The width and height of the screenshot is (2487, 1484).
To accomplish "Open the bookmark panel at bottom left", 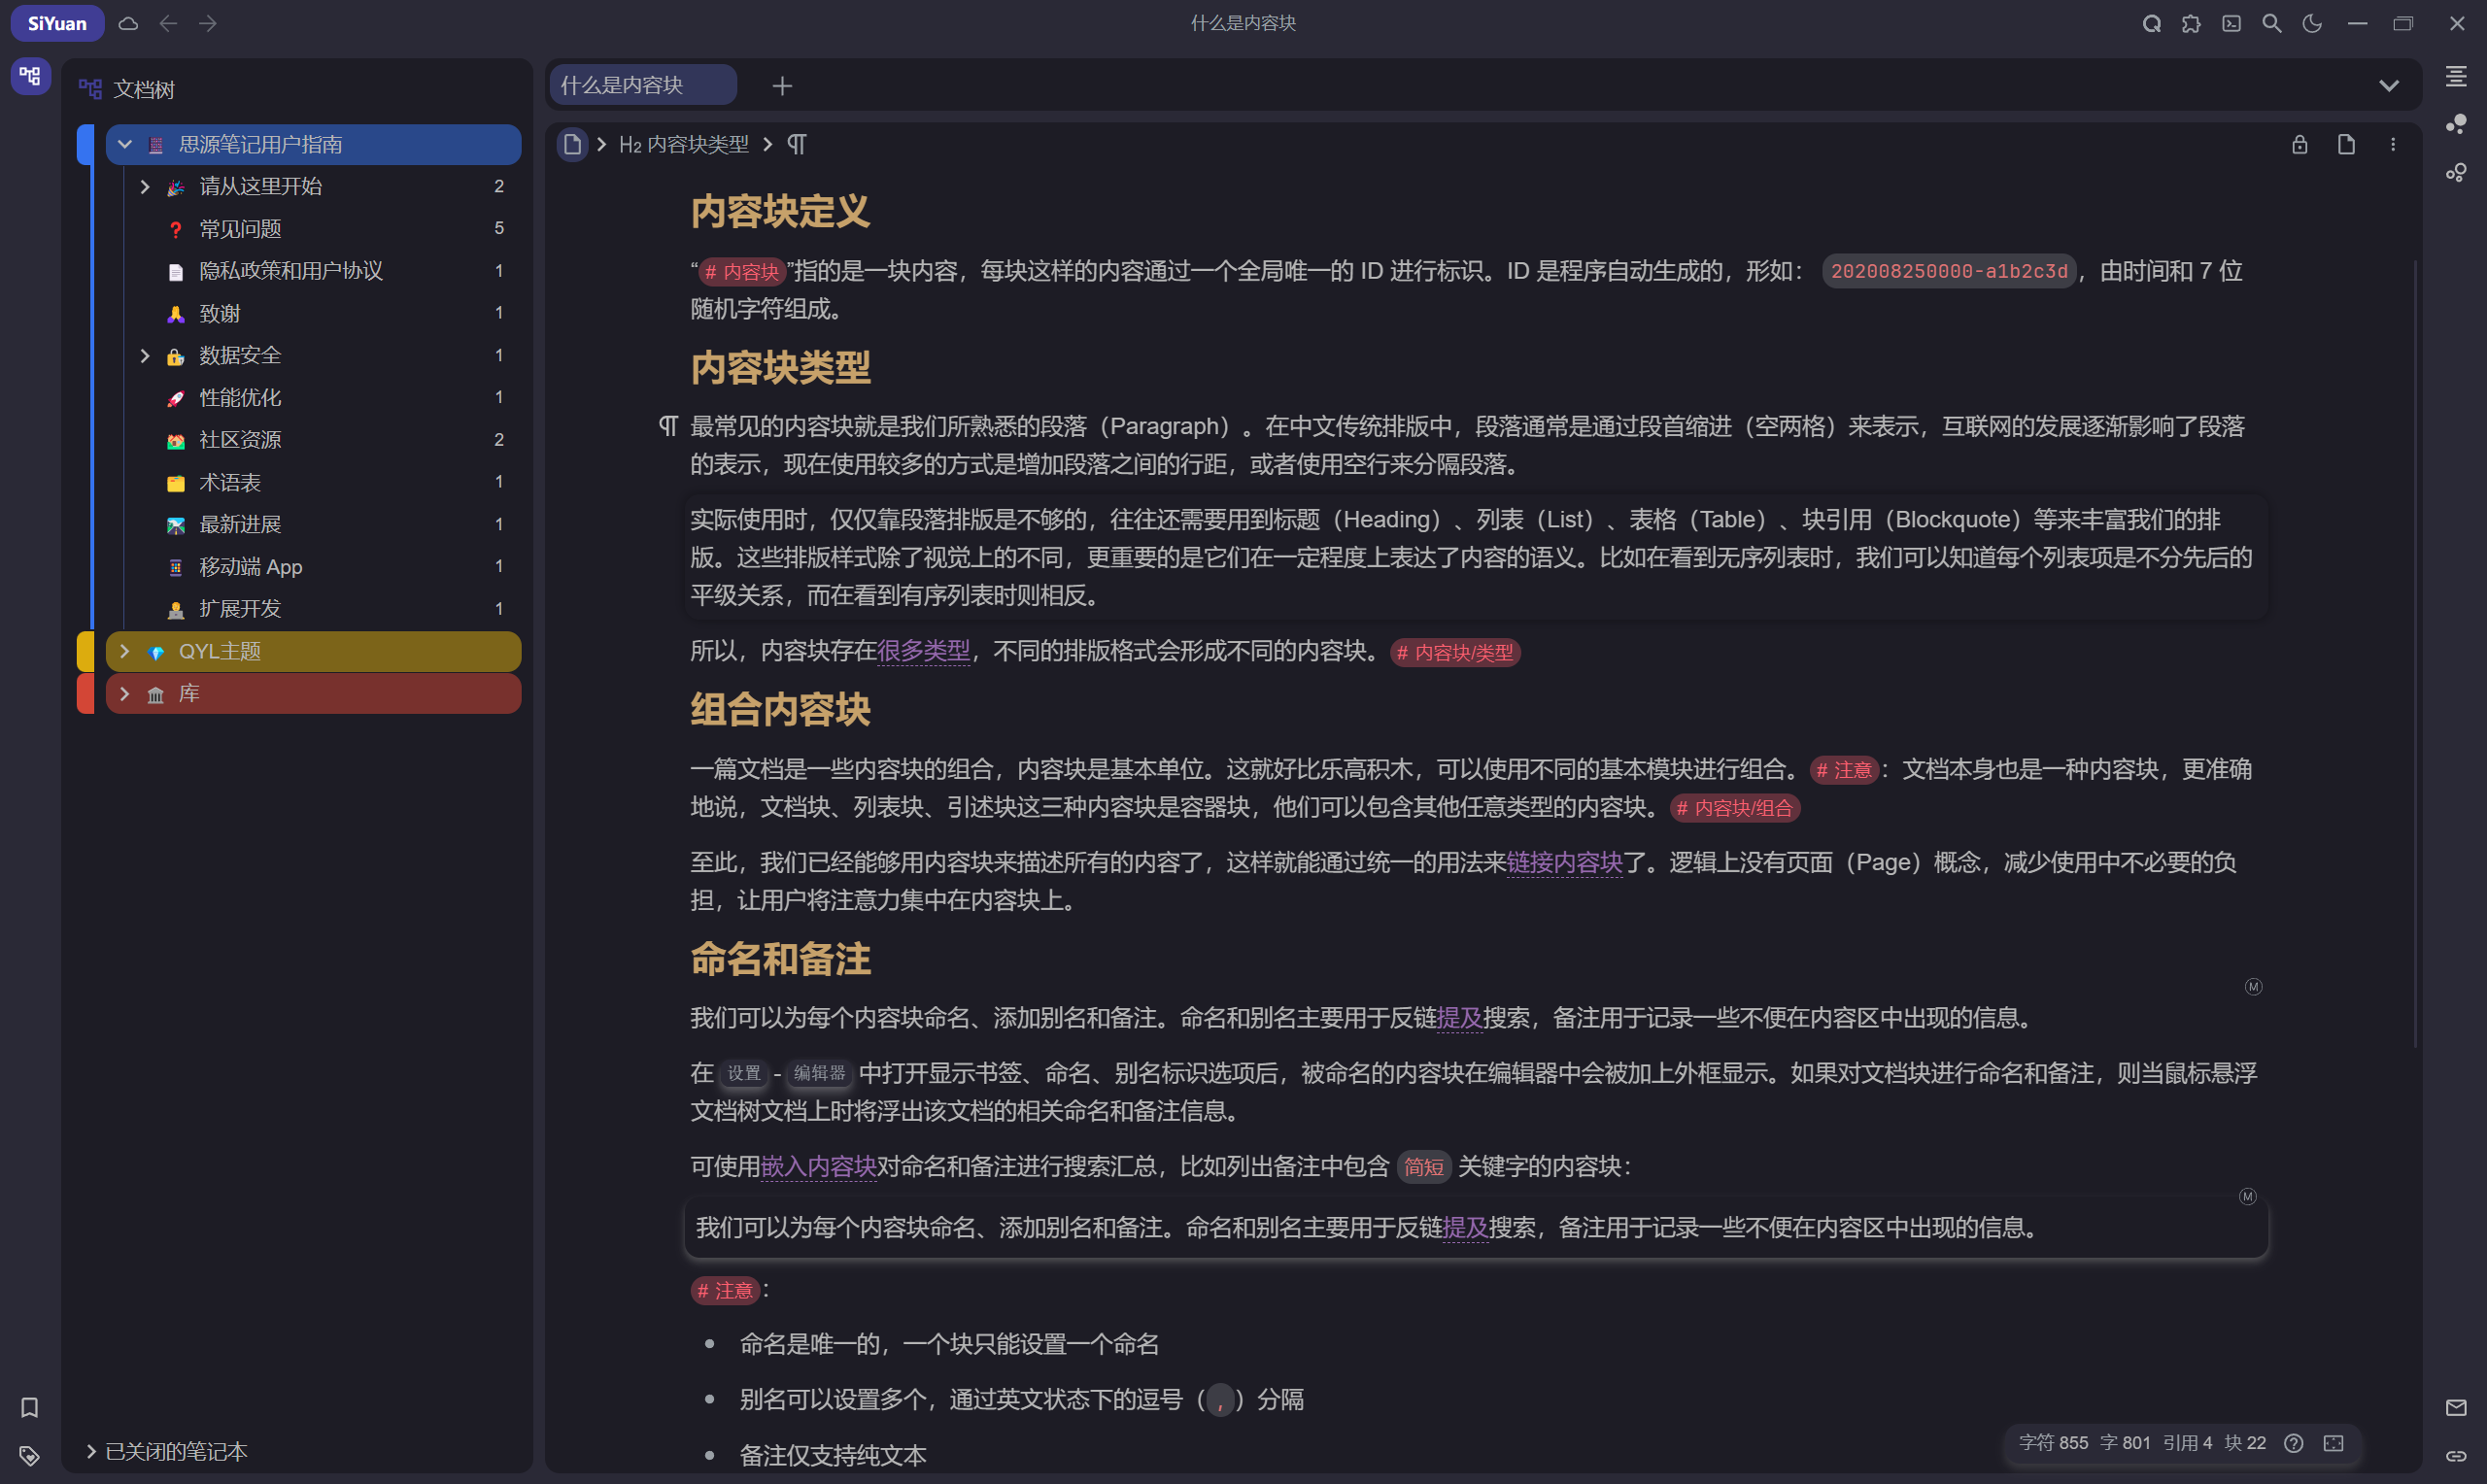I will pos(29,1408).
